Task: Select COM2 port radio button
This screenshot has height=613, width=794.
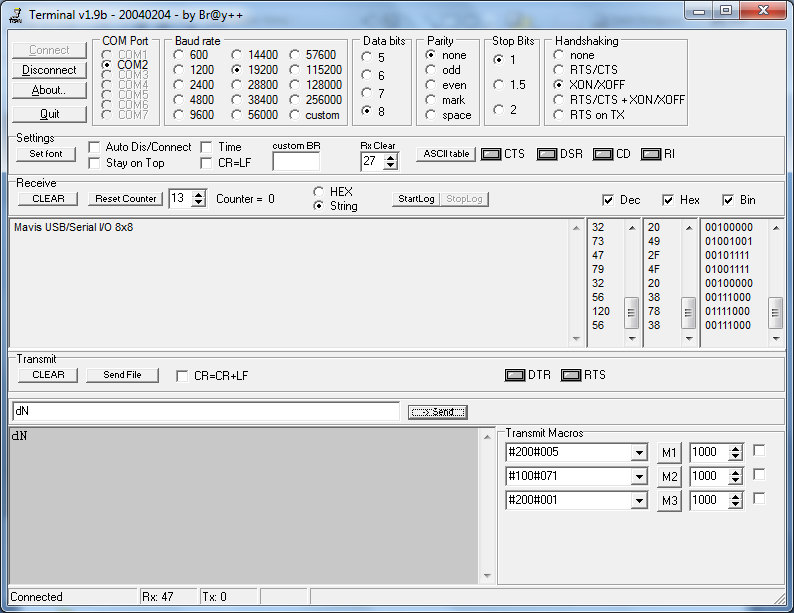Action: pos(106,65)
